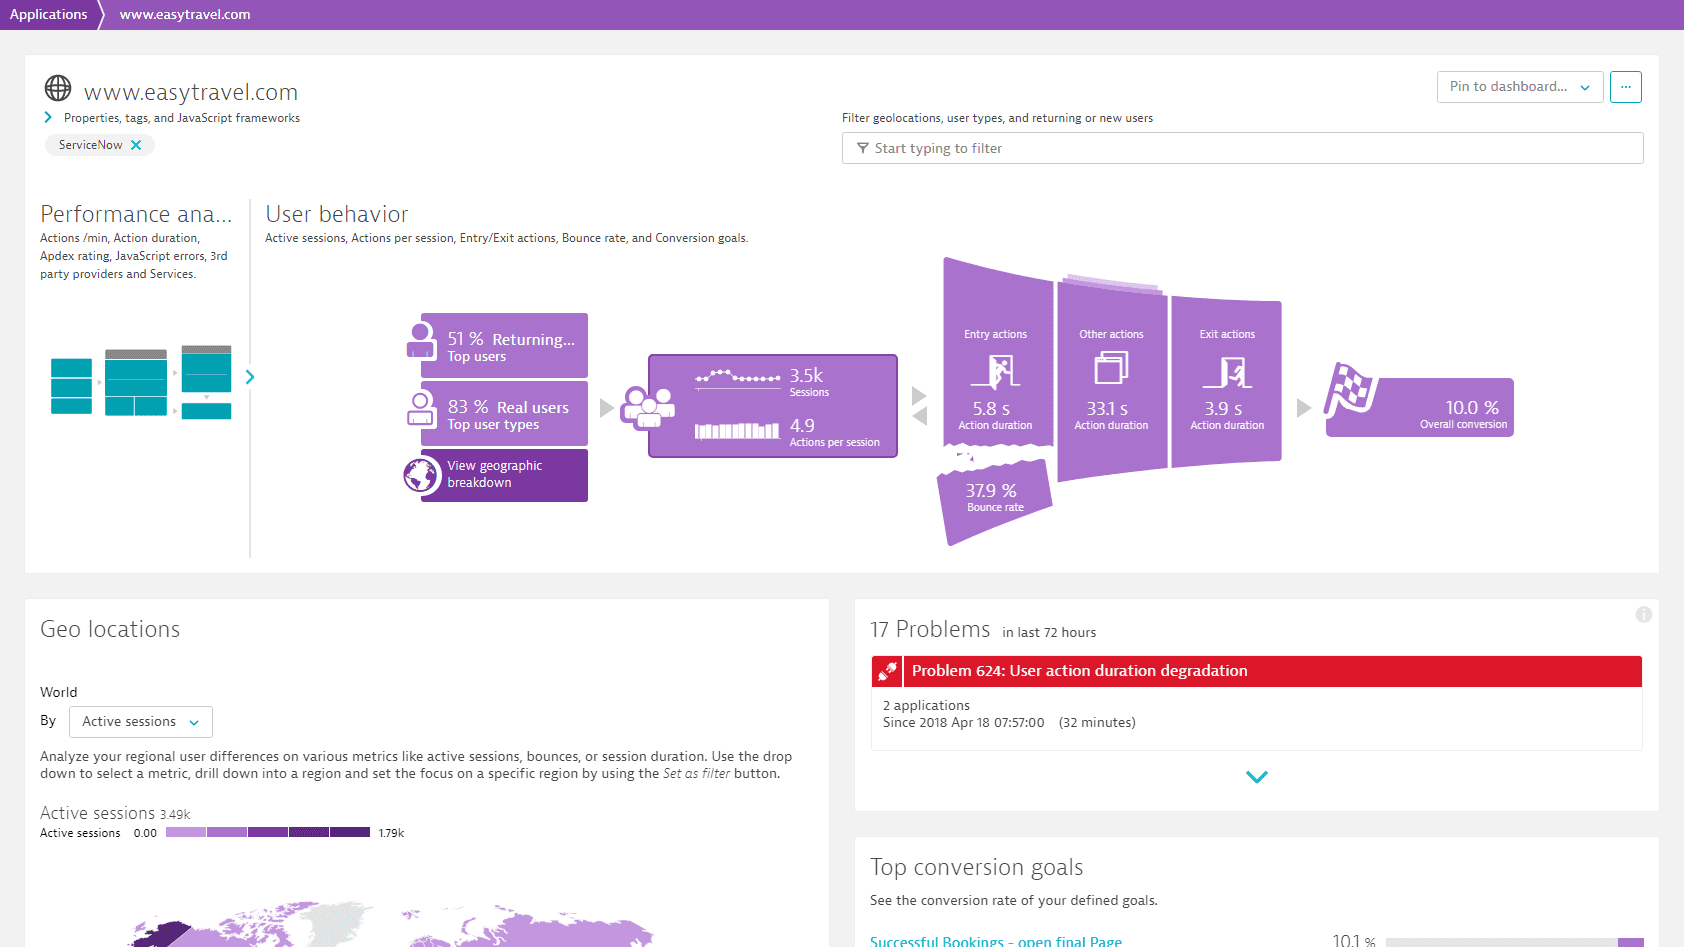Screen dimensions: 1684x947
Task: Click the world map in Geo locations
Action: click(x=392, y=925)
